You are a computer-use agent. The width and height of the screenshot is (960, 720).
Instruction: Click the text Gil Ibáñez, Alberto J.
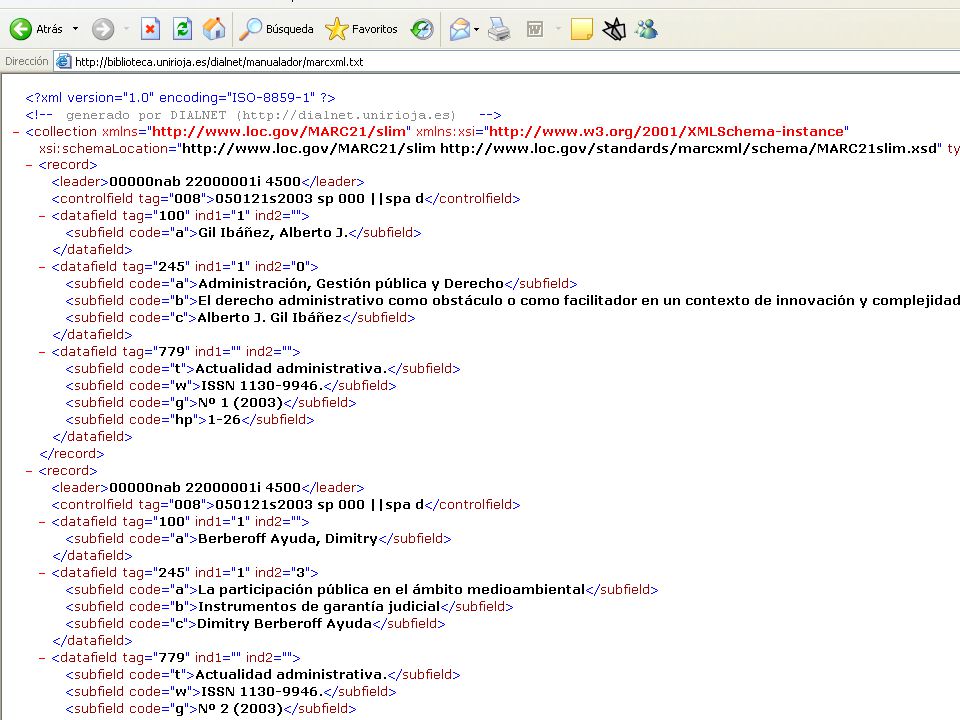(x=273, y=233)
